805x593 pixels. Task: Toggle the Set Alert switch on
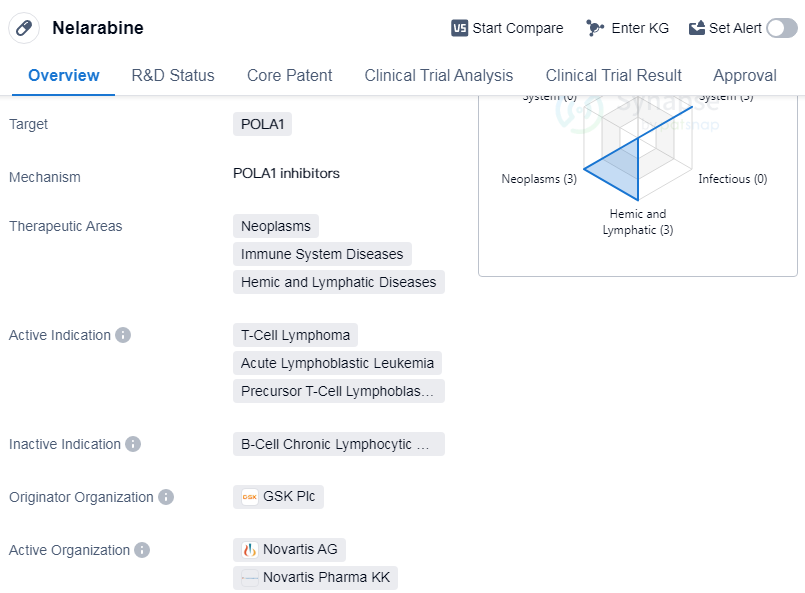(x=781, y=28)
